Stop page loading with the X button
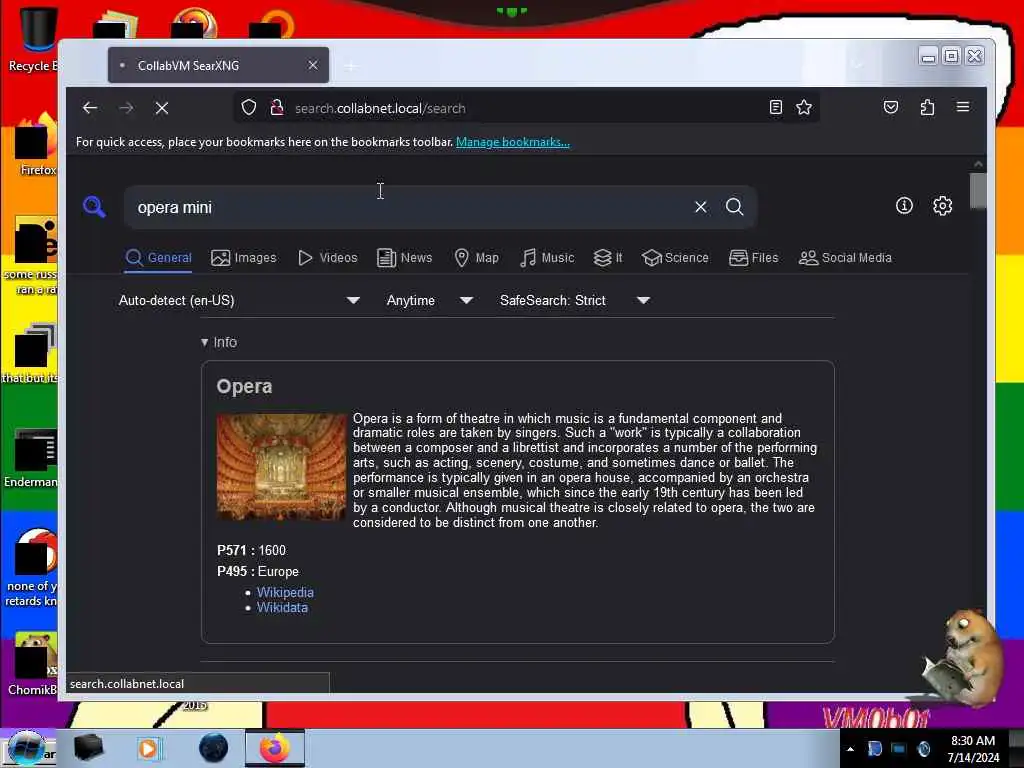This screenshot has width=1024, height=768. 162,108
